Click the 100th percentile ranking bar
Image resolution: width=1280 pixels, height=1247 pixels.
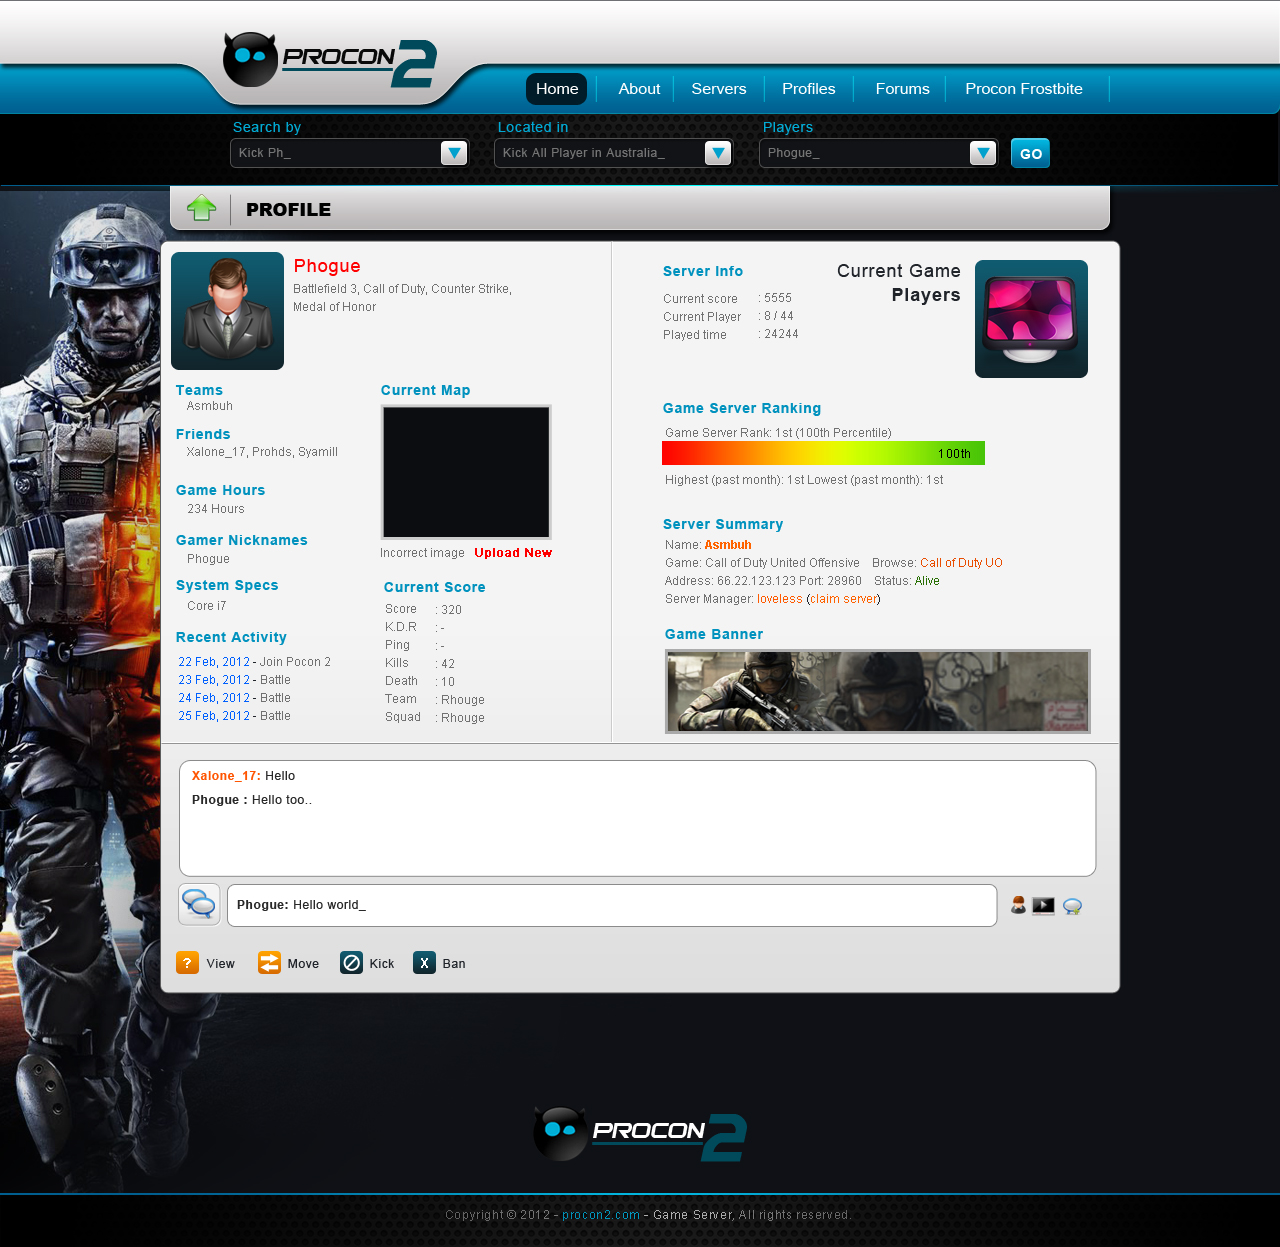coord(823,453)
